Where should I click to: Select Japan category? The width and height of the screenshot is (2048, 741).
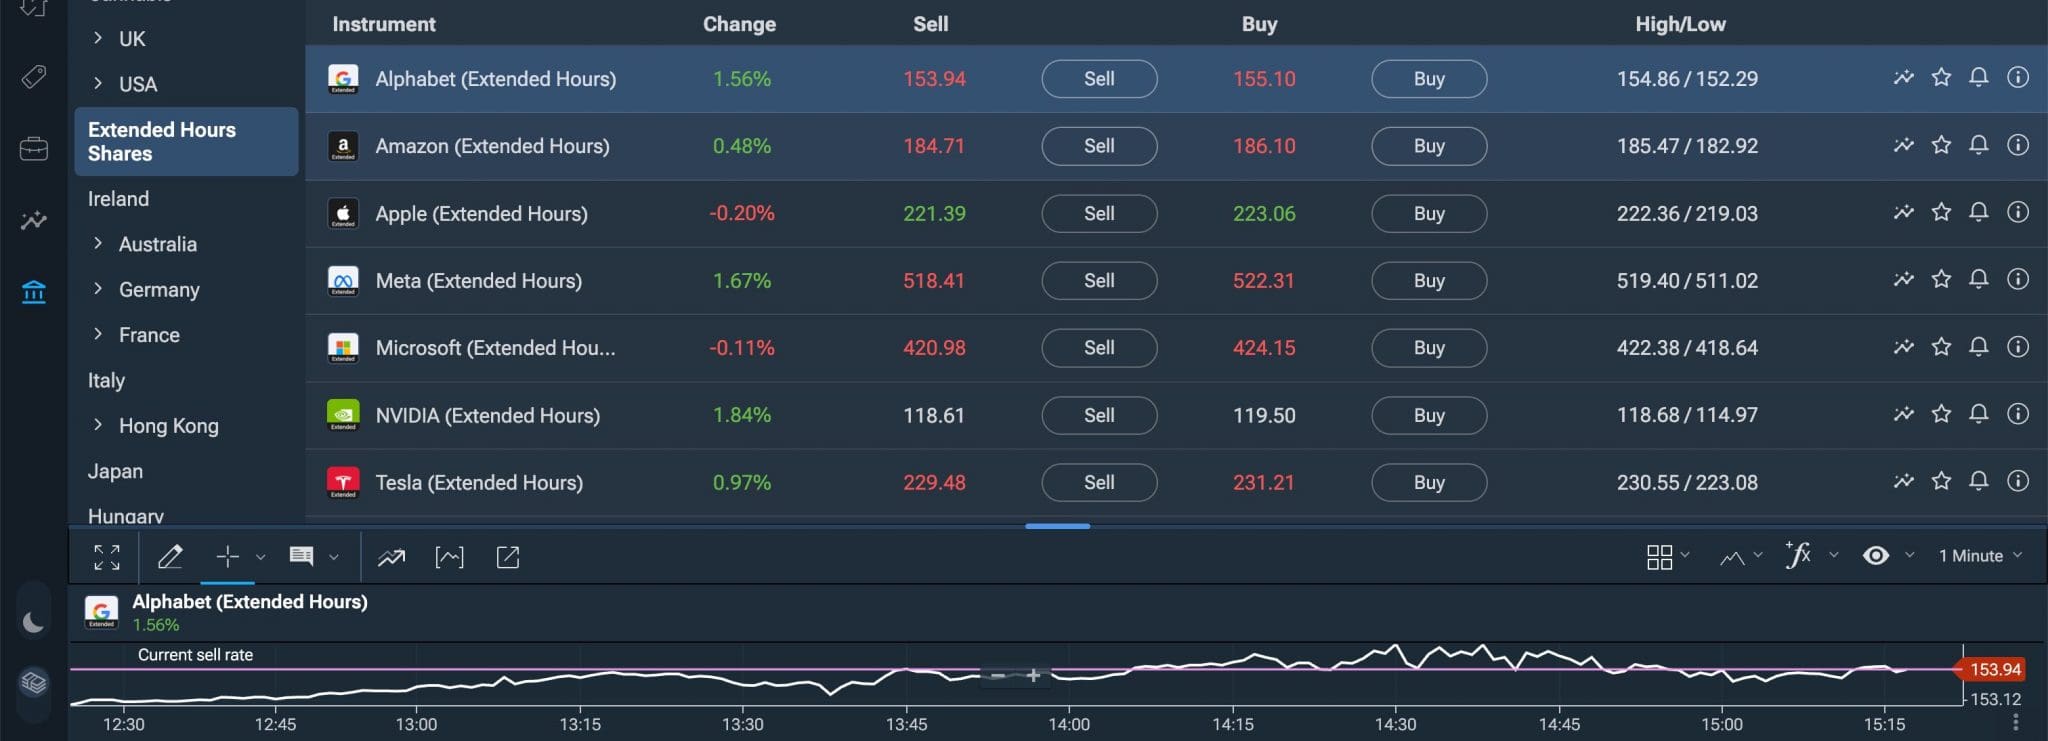[115, 471]
